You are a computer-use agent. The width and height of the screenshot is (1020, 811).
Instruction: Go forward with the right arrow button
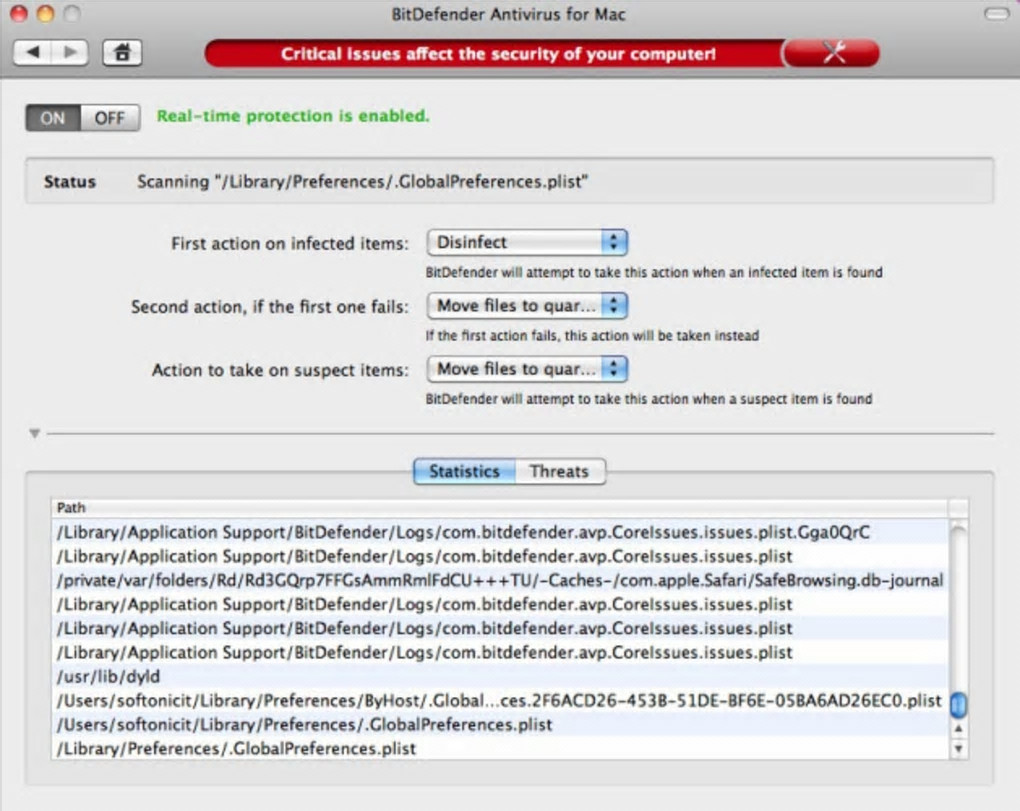point(70,53)
